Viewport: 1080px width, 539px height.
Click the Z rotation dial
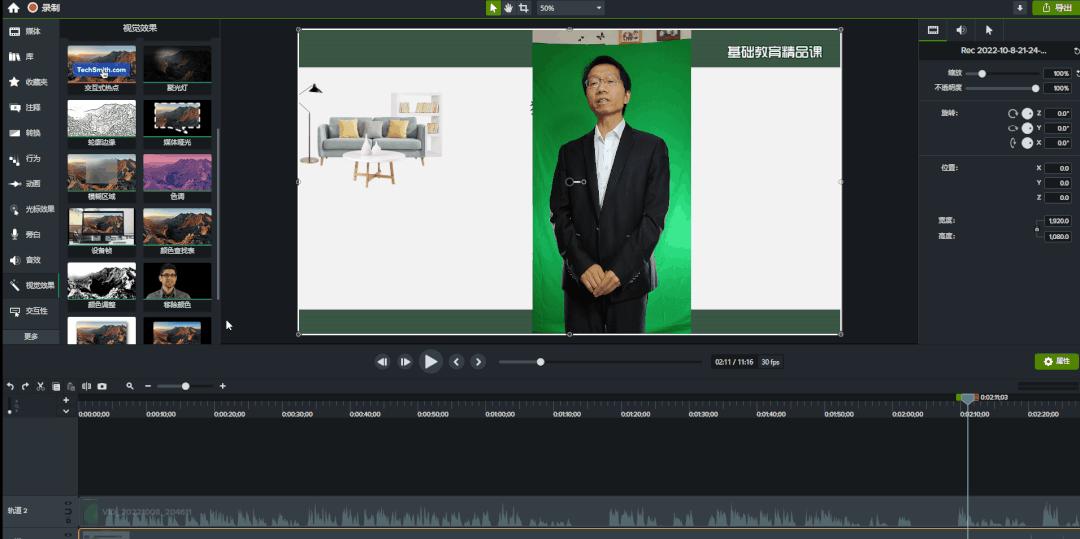1027,114
